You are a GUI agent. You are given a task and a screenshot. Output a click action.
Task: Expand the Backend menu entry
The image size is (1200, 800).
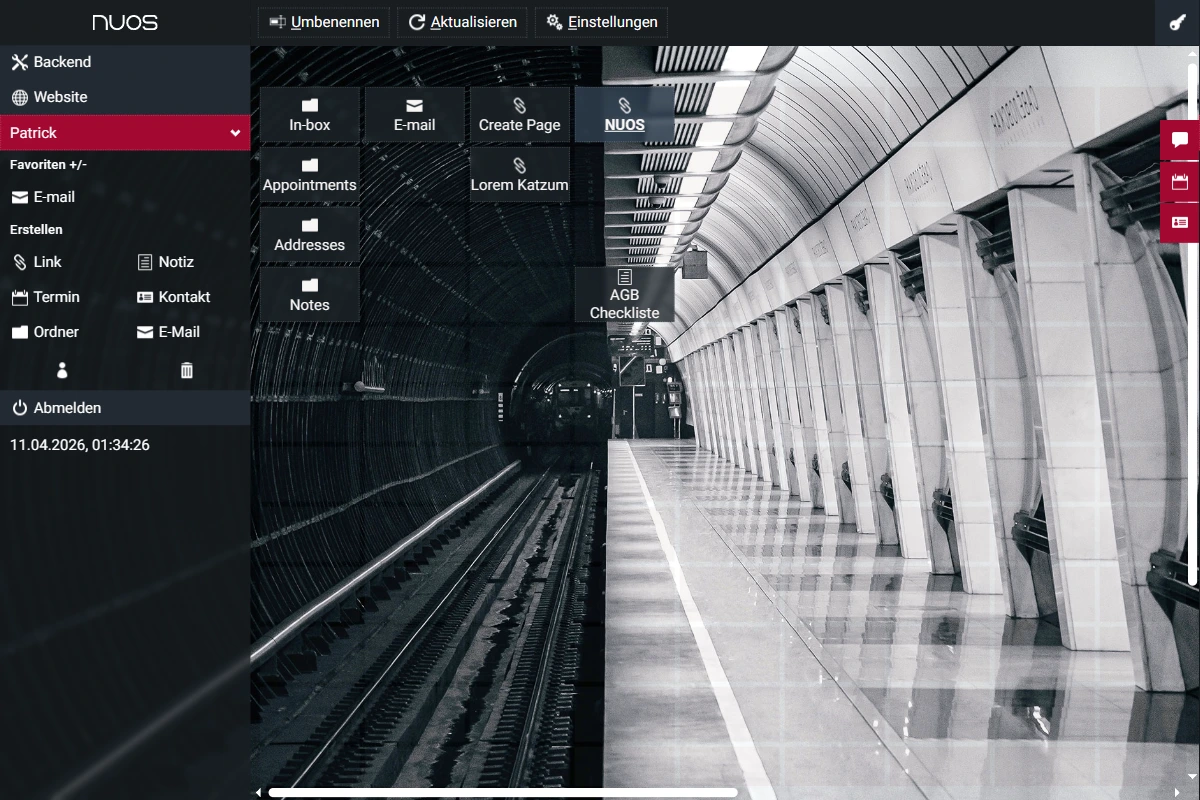[x=62, y=62]
